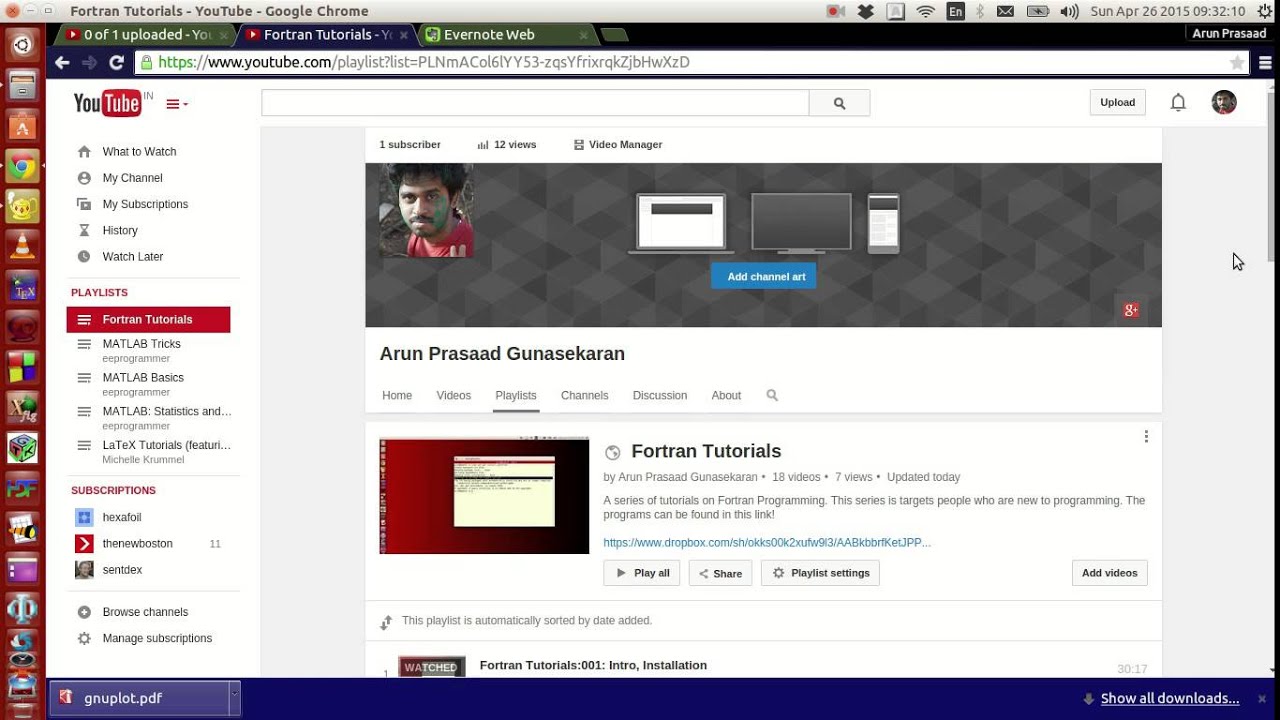This screenshot has height=720, width=1280.
Task: Open Chrome from Ubuntu launcher
Action: pyautogui.click(x=22, y=168)
